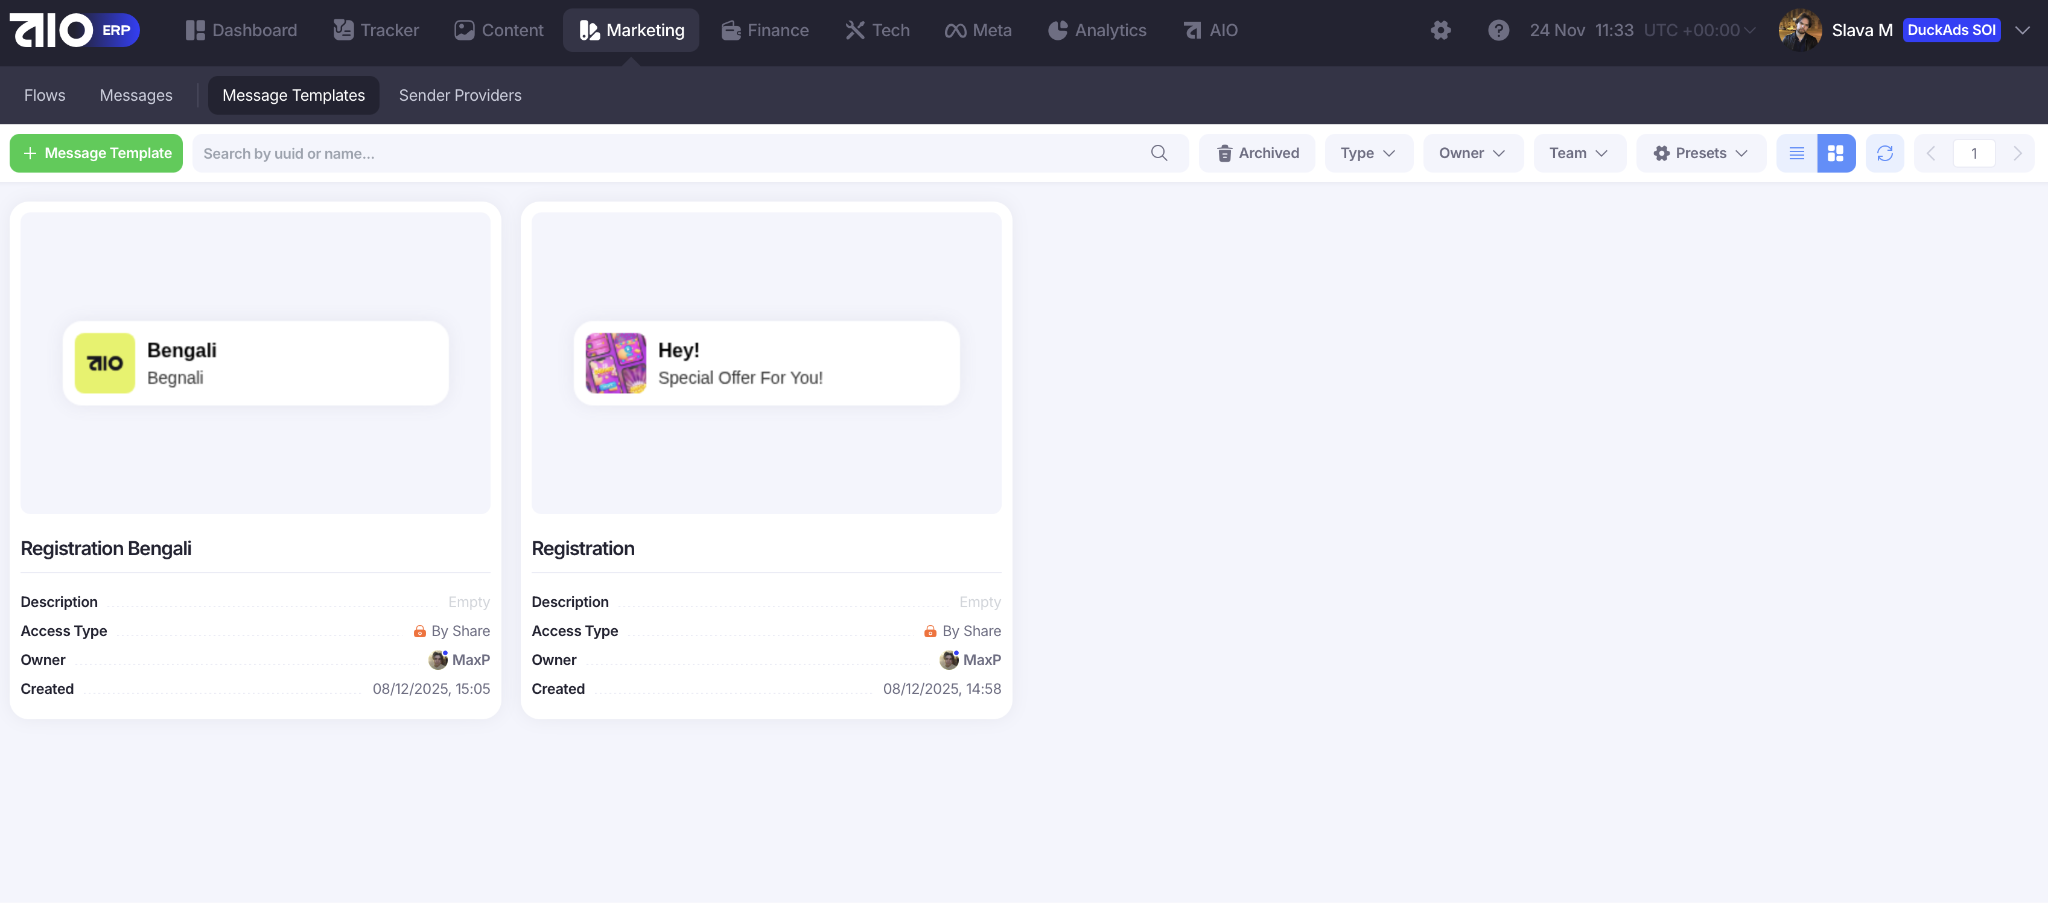Image resolution: width=2048 pixels, height=903 pixels.
Task: Open the Owner filter dropdown
Action: pos(1472,153)
